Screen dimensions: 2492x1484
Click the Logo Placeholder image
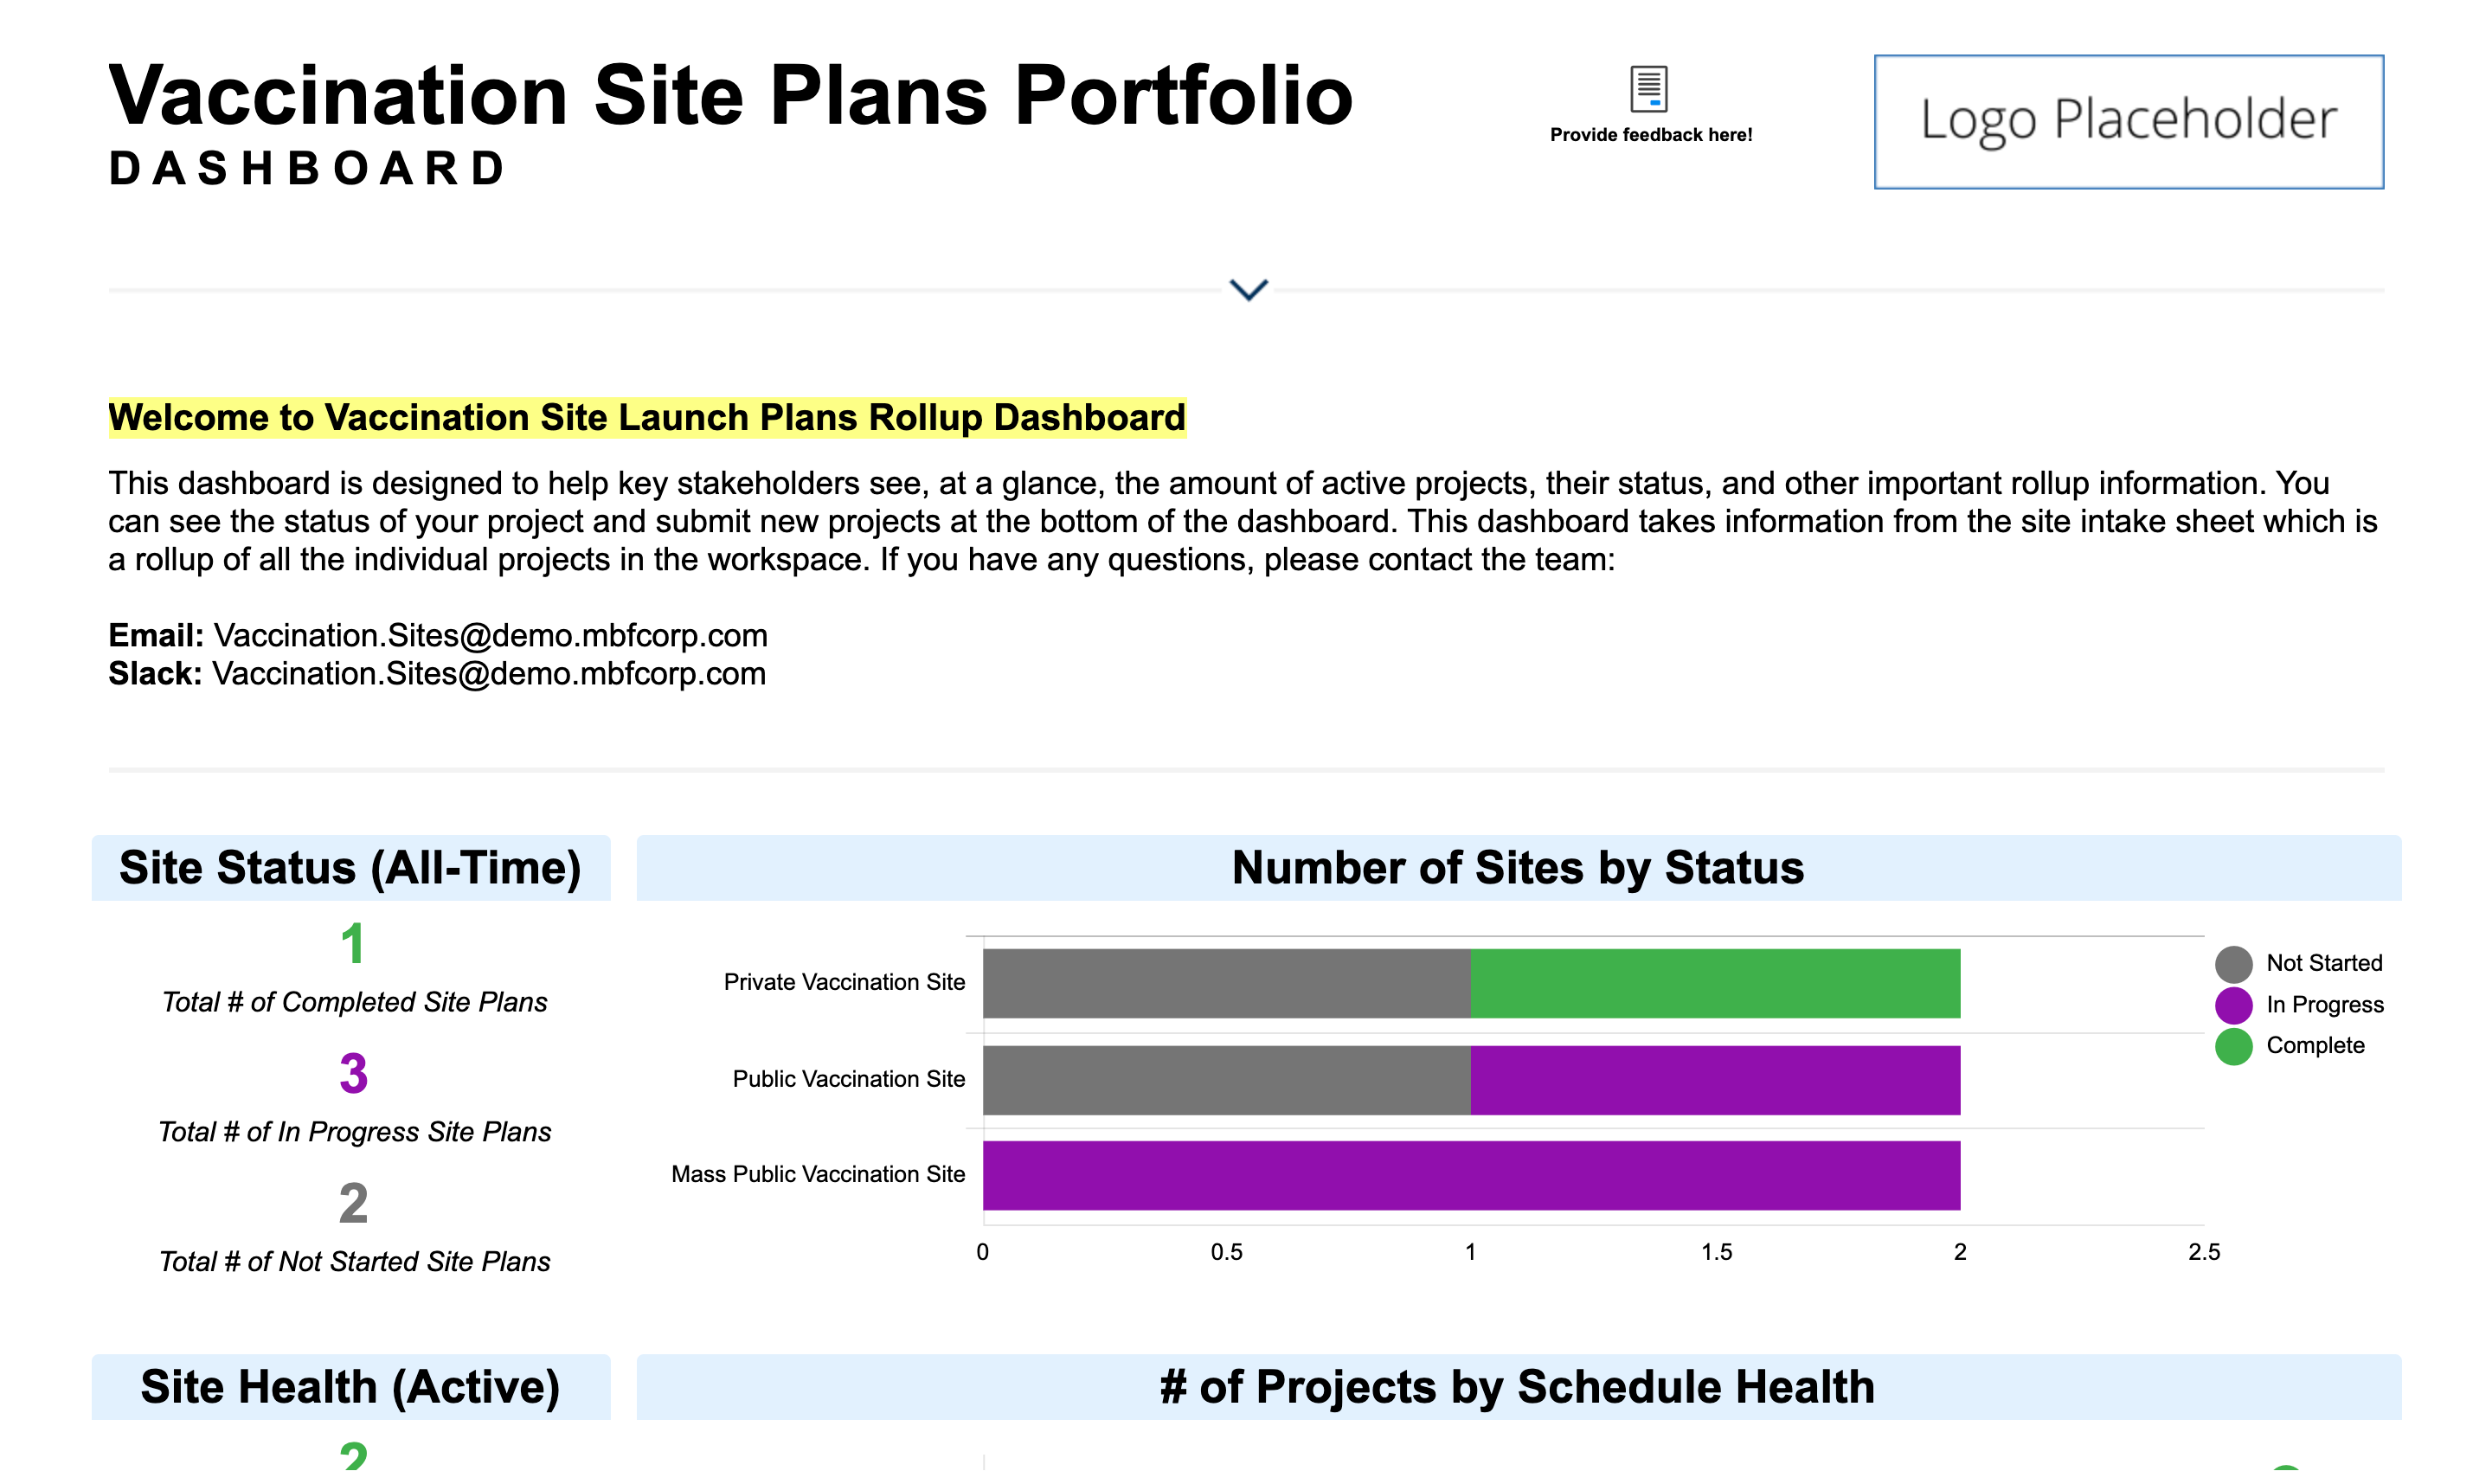2128,121
